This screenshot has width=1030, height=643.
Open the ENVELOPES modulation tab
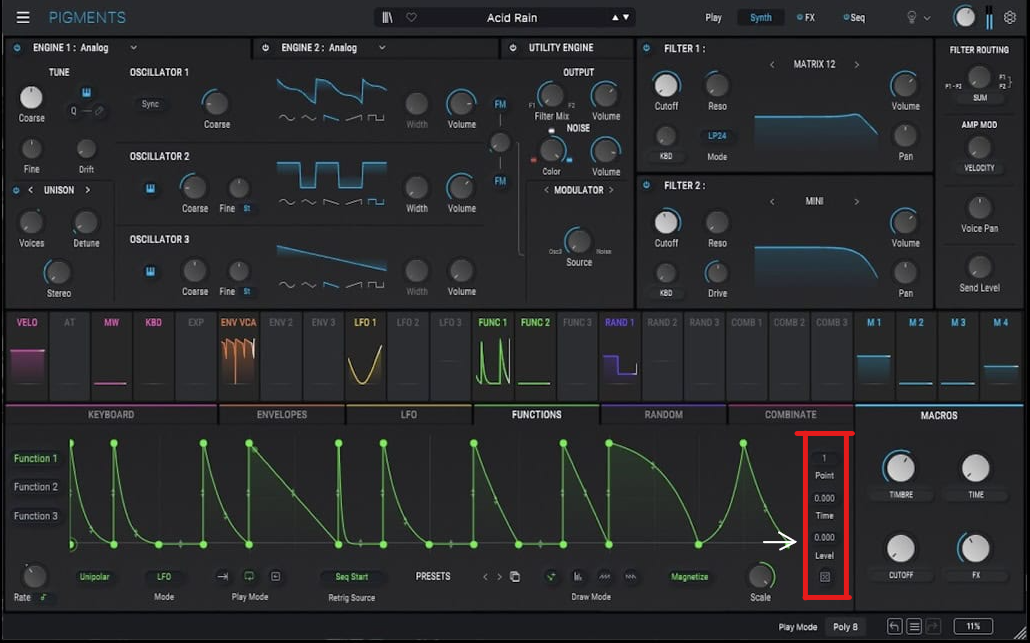click(x=282, y=414)
